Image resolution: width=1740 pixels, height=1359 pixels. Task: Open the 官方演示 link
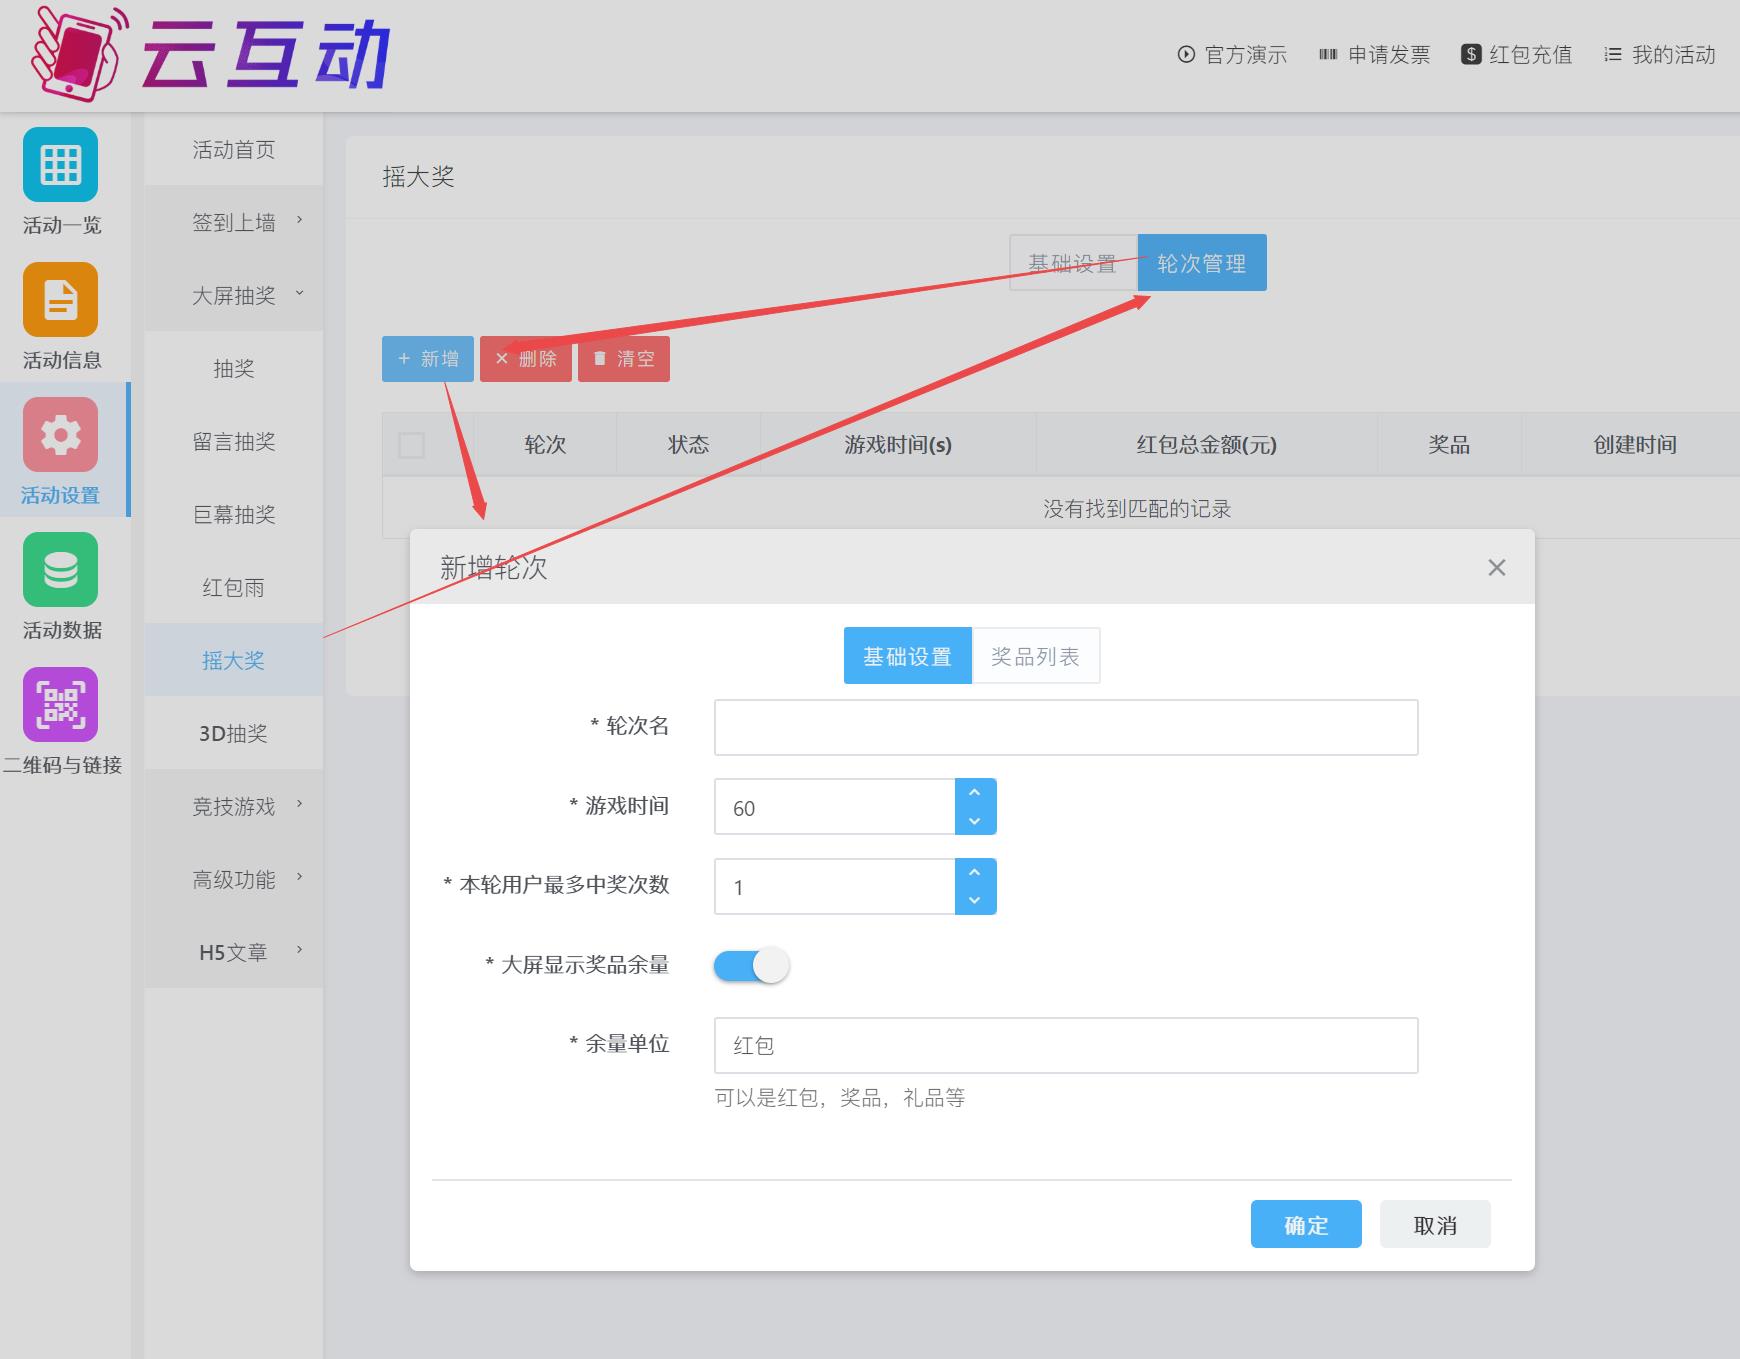point(1232,55)
